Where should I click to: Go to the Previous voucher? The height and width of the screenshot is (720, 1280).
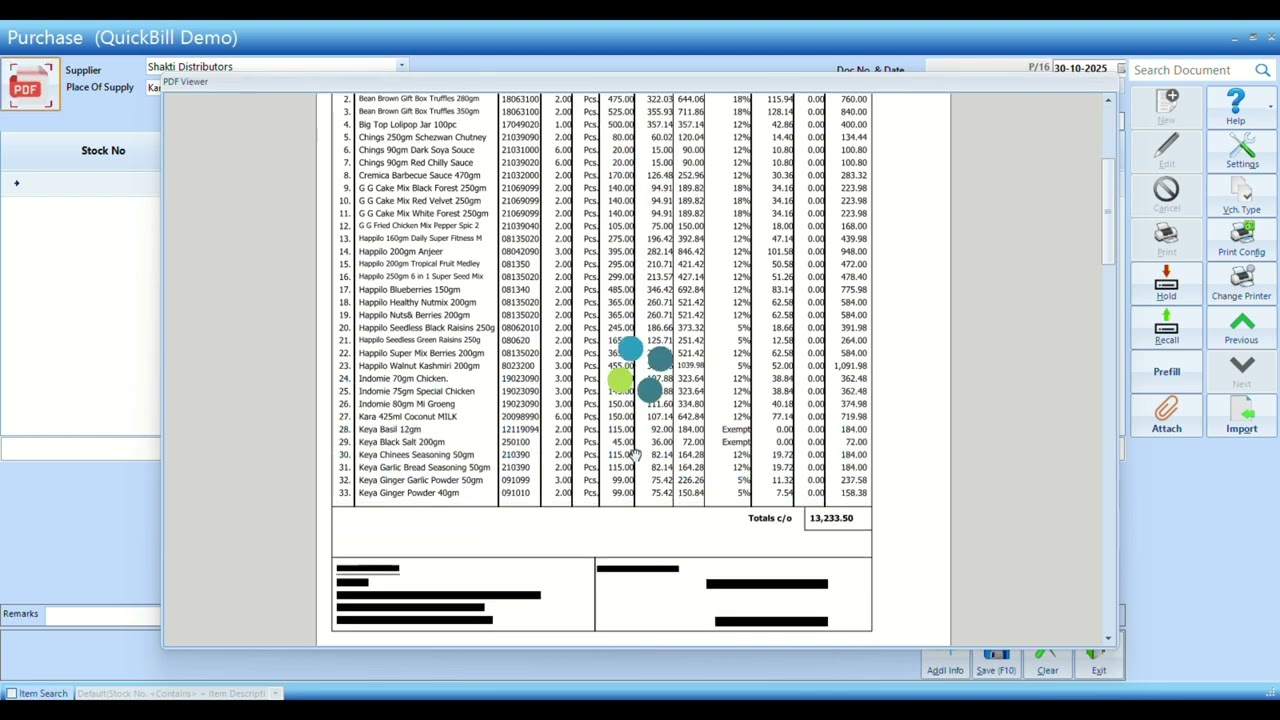[x=1241, y=327]
